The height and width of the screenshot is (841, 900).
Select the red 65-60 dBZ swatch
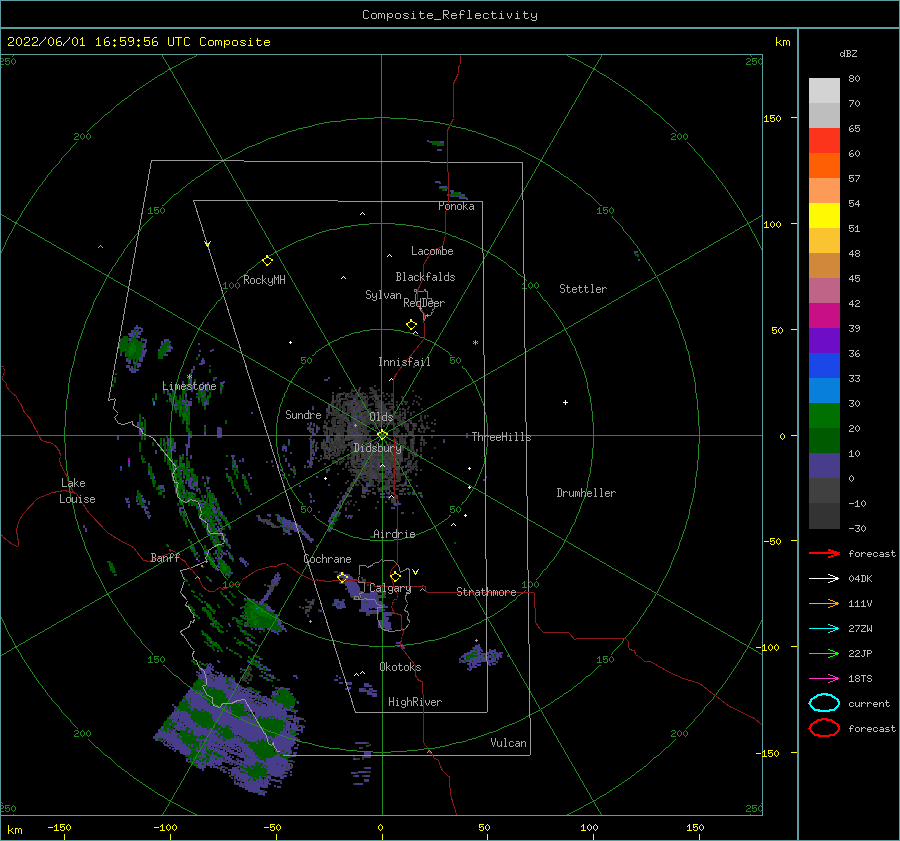(x=824, y=140)
